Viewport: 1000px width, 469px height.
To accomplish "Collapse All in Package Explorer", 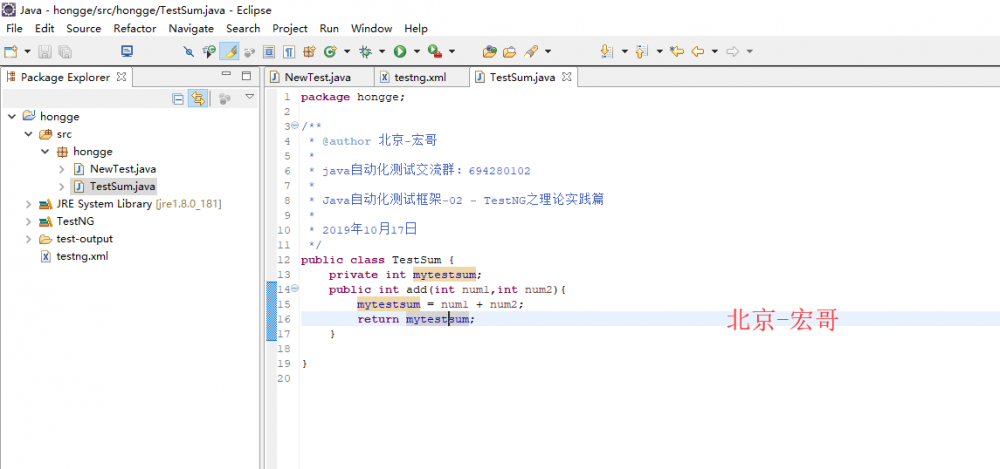I will click(x=178, y=98).
